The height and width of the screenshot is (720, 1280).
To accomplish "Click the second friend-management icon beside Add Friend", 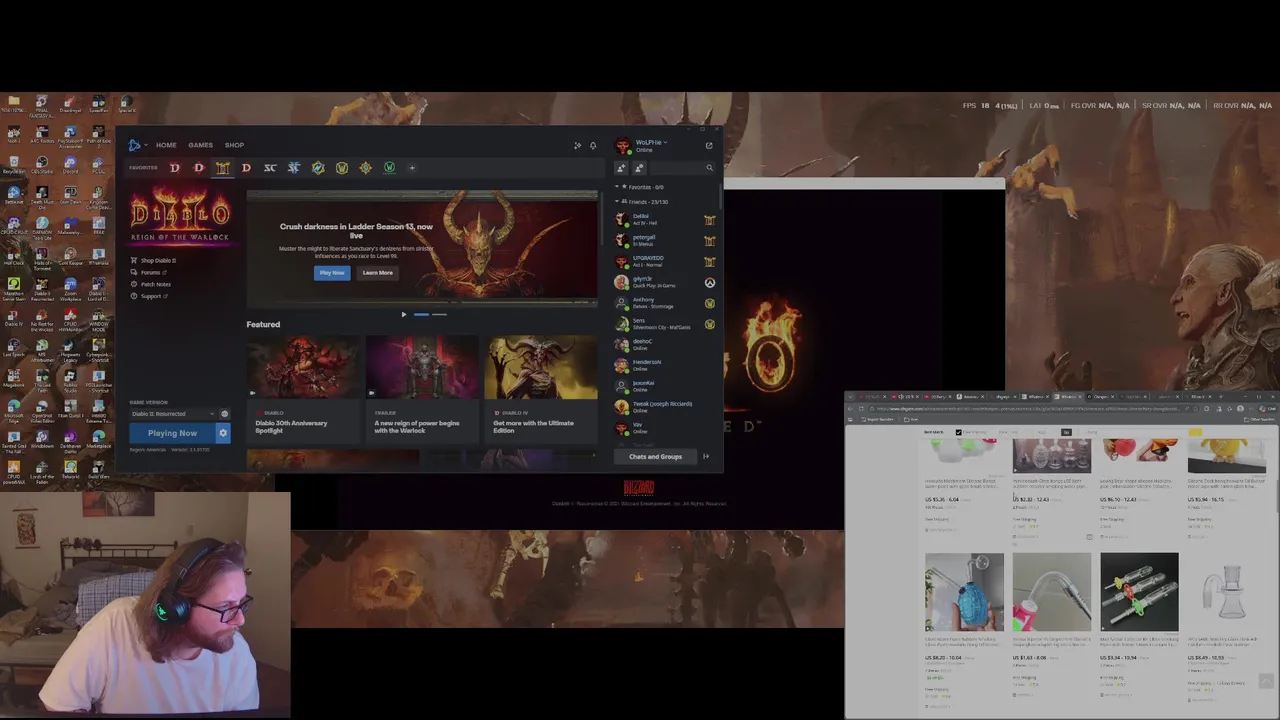I will tap(639, 168).
